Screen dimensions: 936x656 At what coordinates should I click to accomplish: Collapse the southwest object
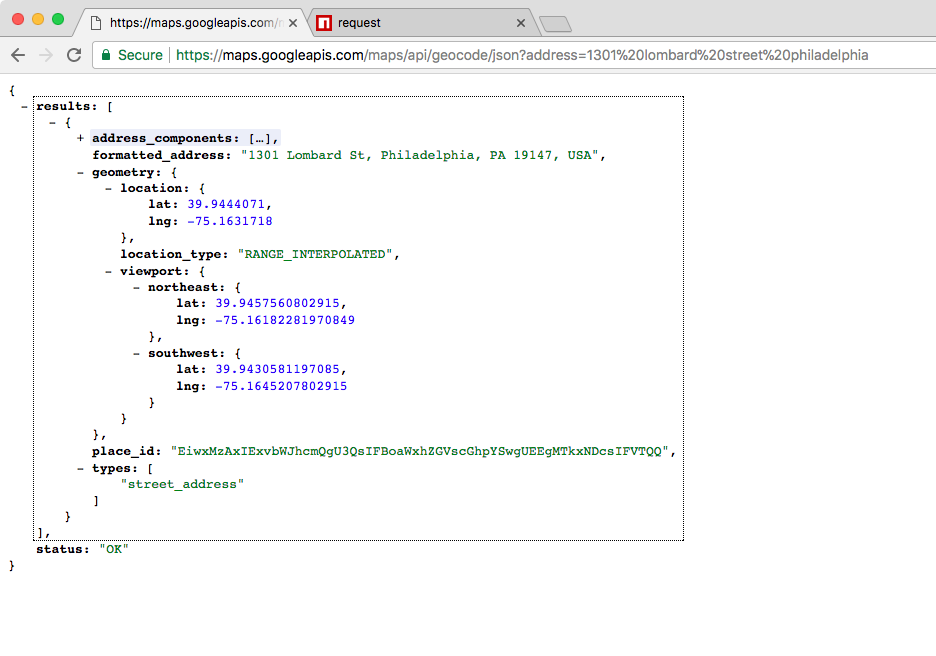136,353
